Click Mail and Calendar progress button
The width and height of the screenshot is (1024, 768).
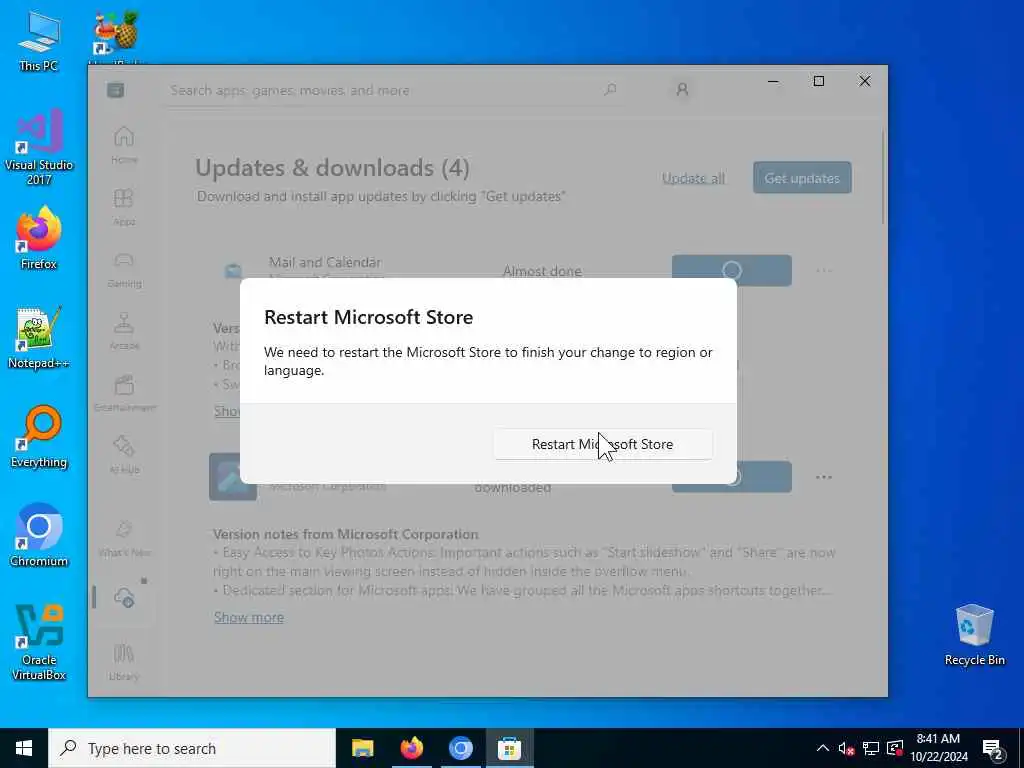(731, 270)
